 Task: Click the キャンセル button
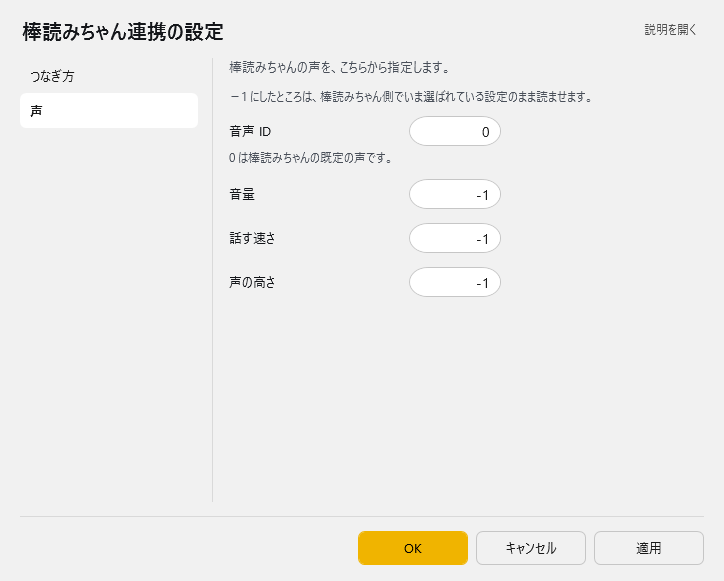[x=531, y=548]
